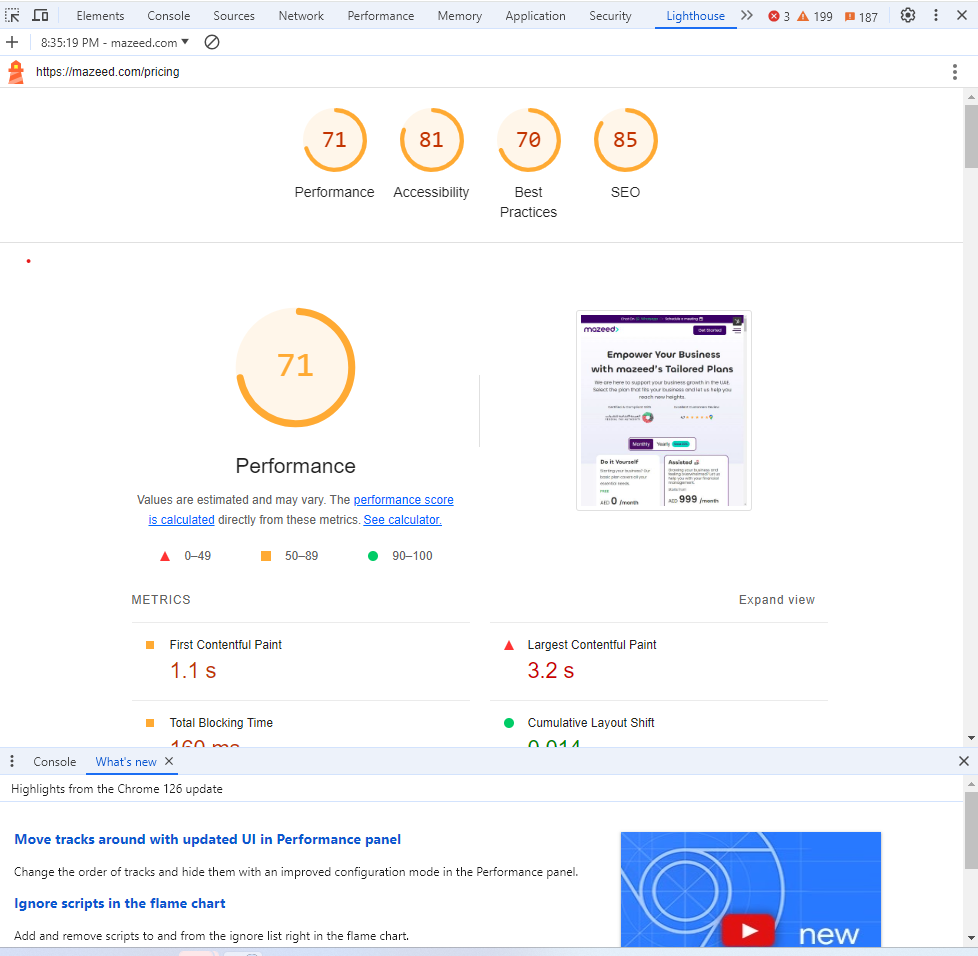Open the mazeed.com report dropdown
The height and width of the screenshot is (956, 978).
click(113, 42)
